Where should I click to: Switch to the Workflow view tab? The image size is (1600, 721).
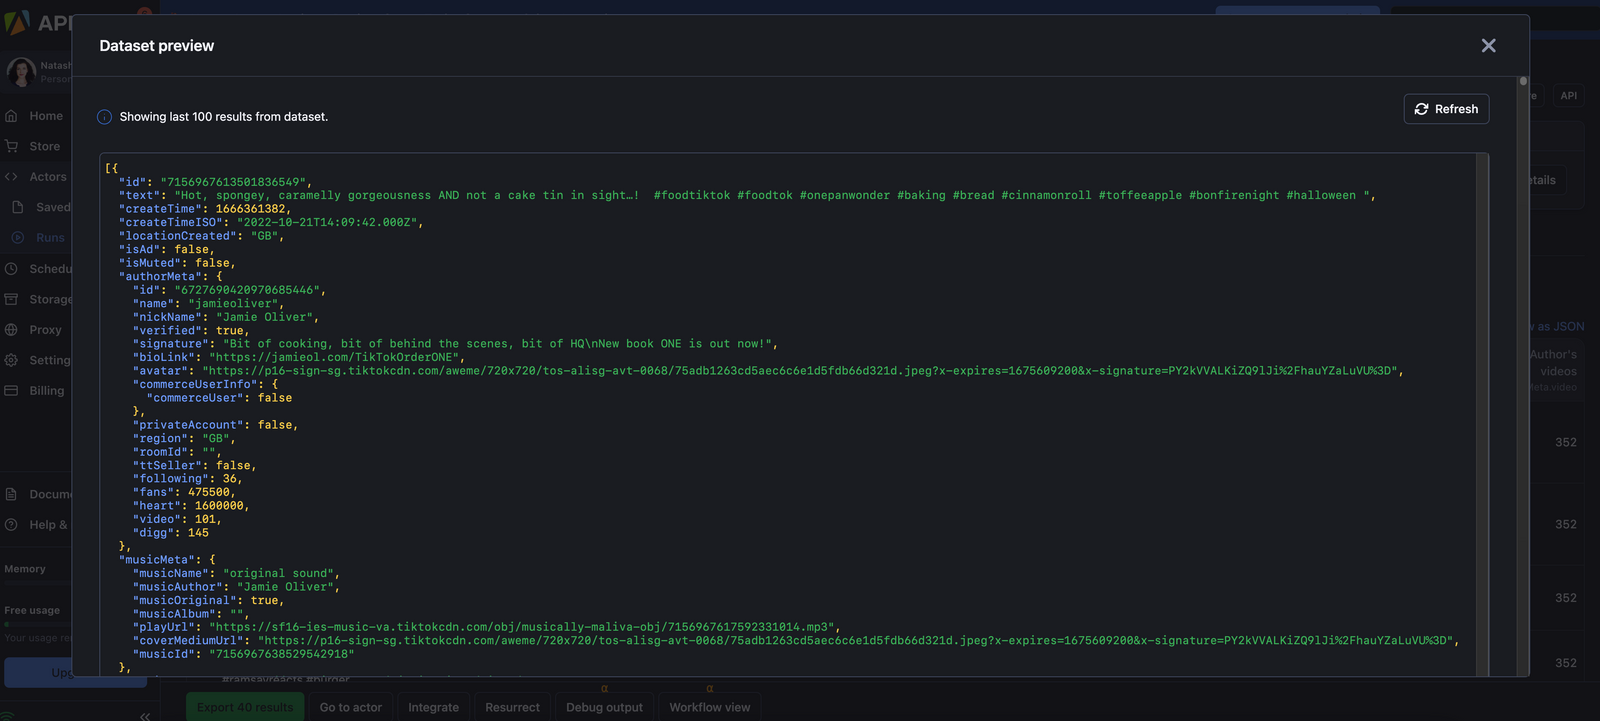709,707
